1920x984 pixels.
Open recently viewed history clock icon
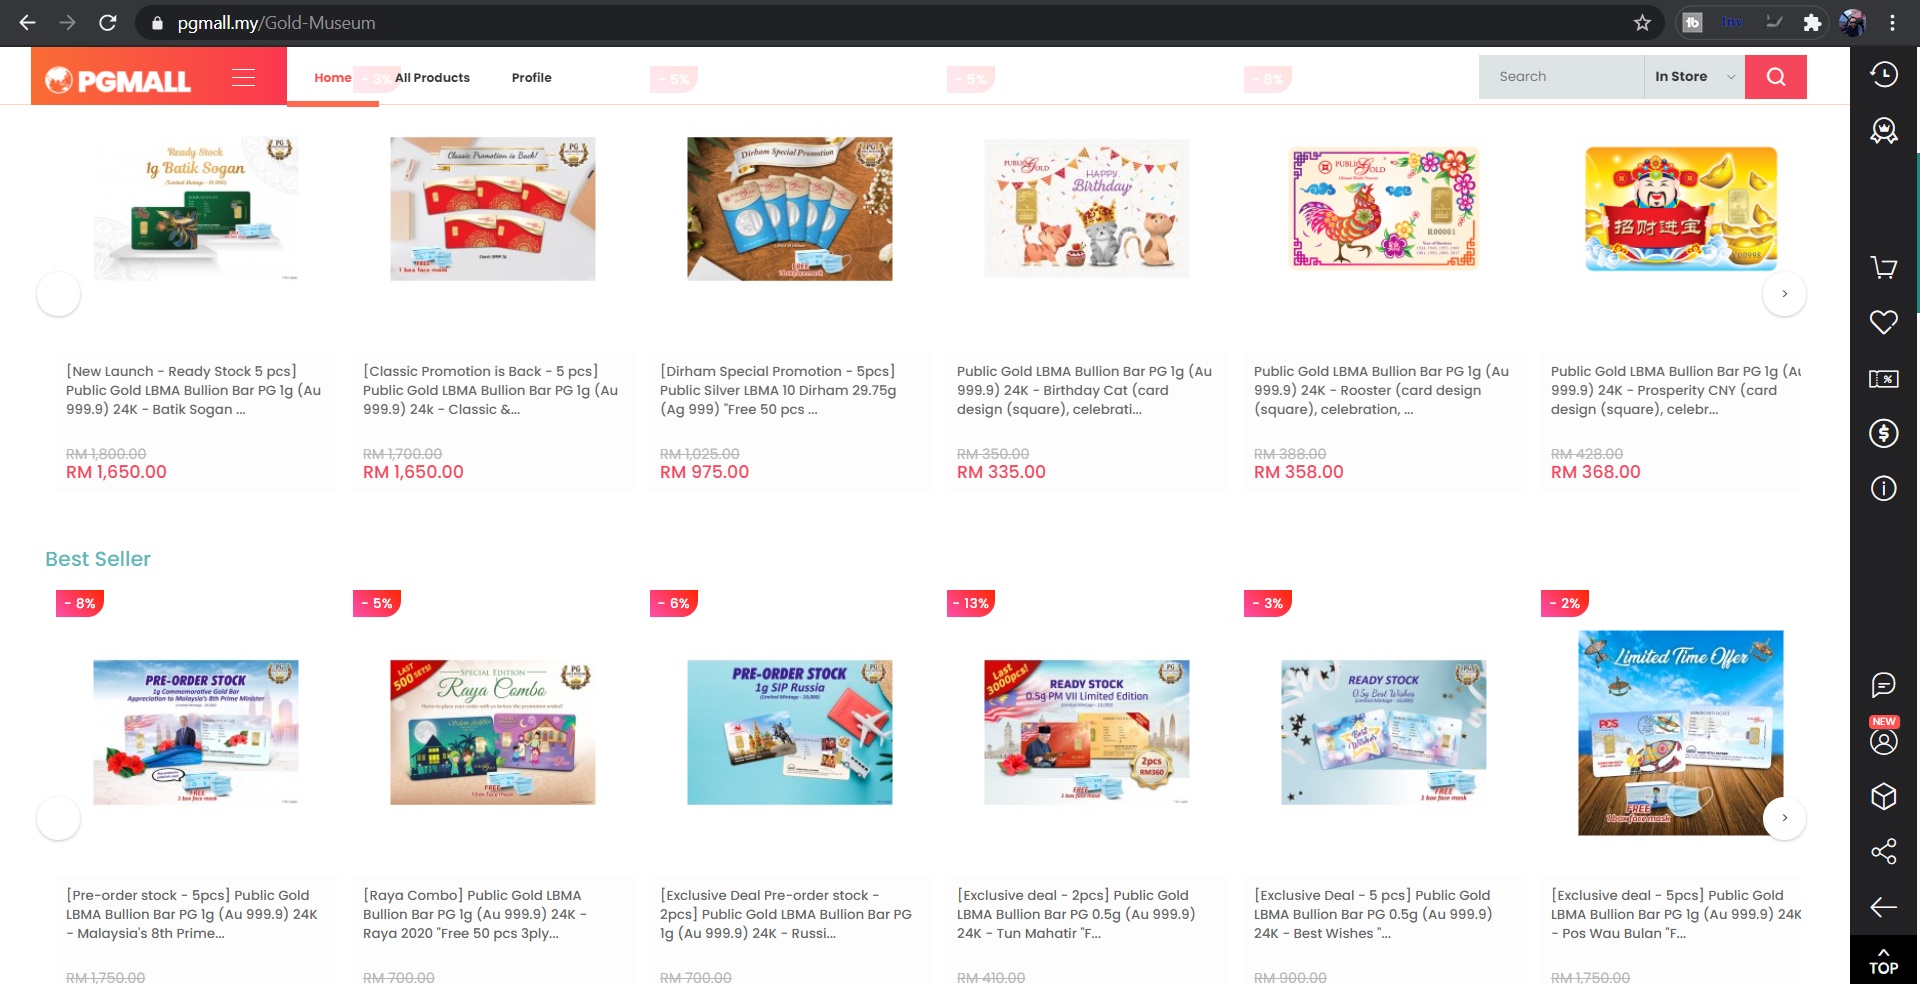pyautogui.click(x=1883, y=74)
